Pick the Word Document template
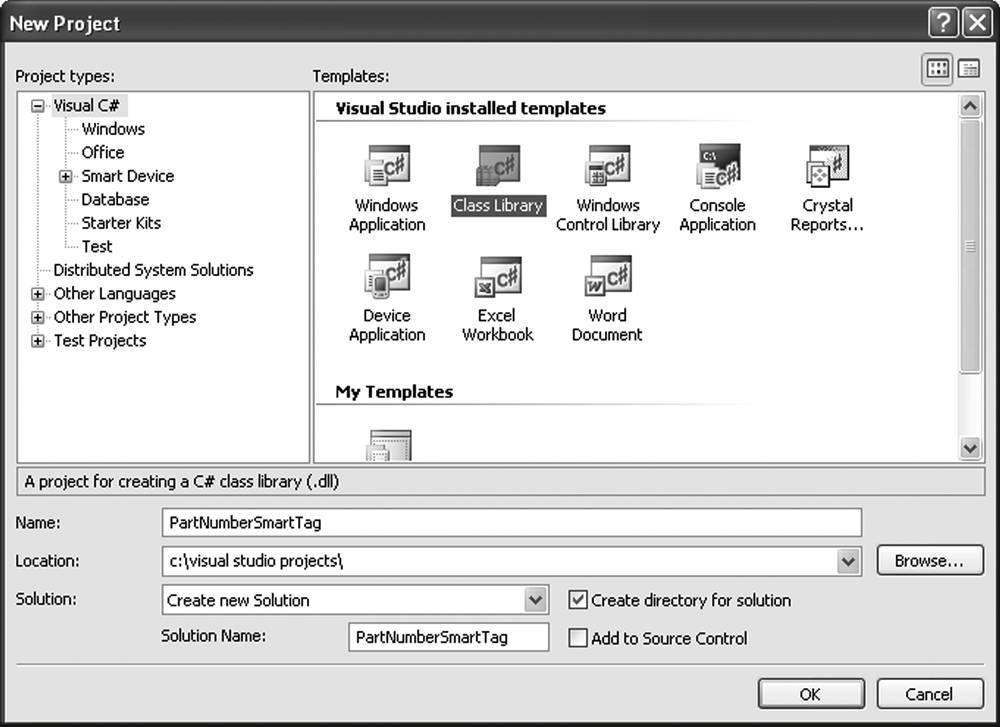 coord(608,275)
